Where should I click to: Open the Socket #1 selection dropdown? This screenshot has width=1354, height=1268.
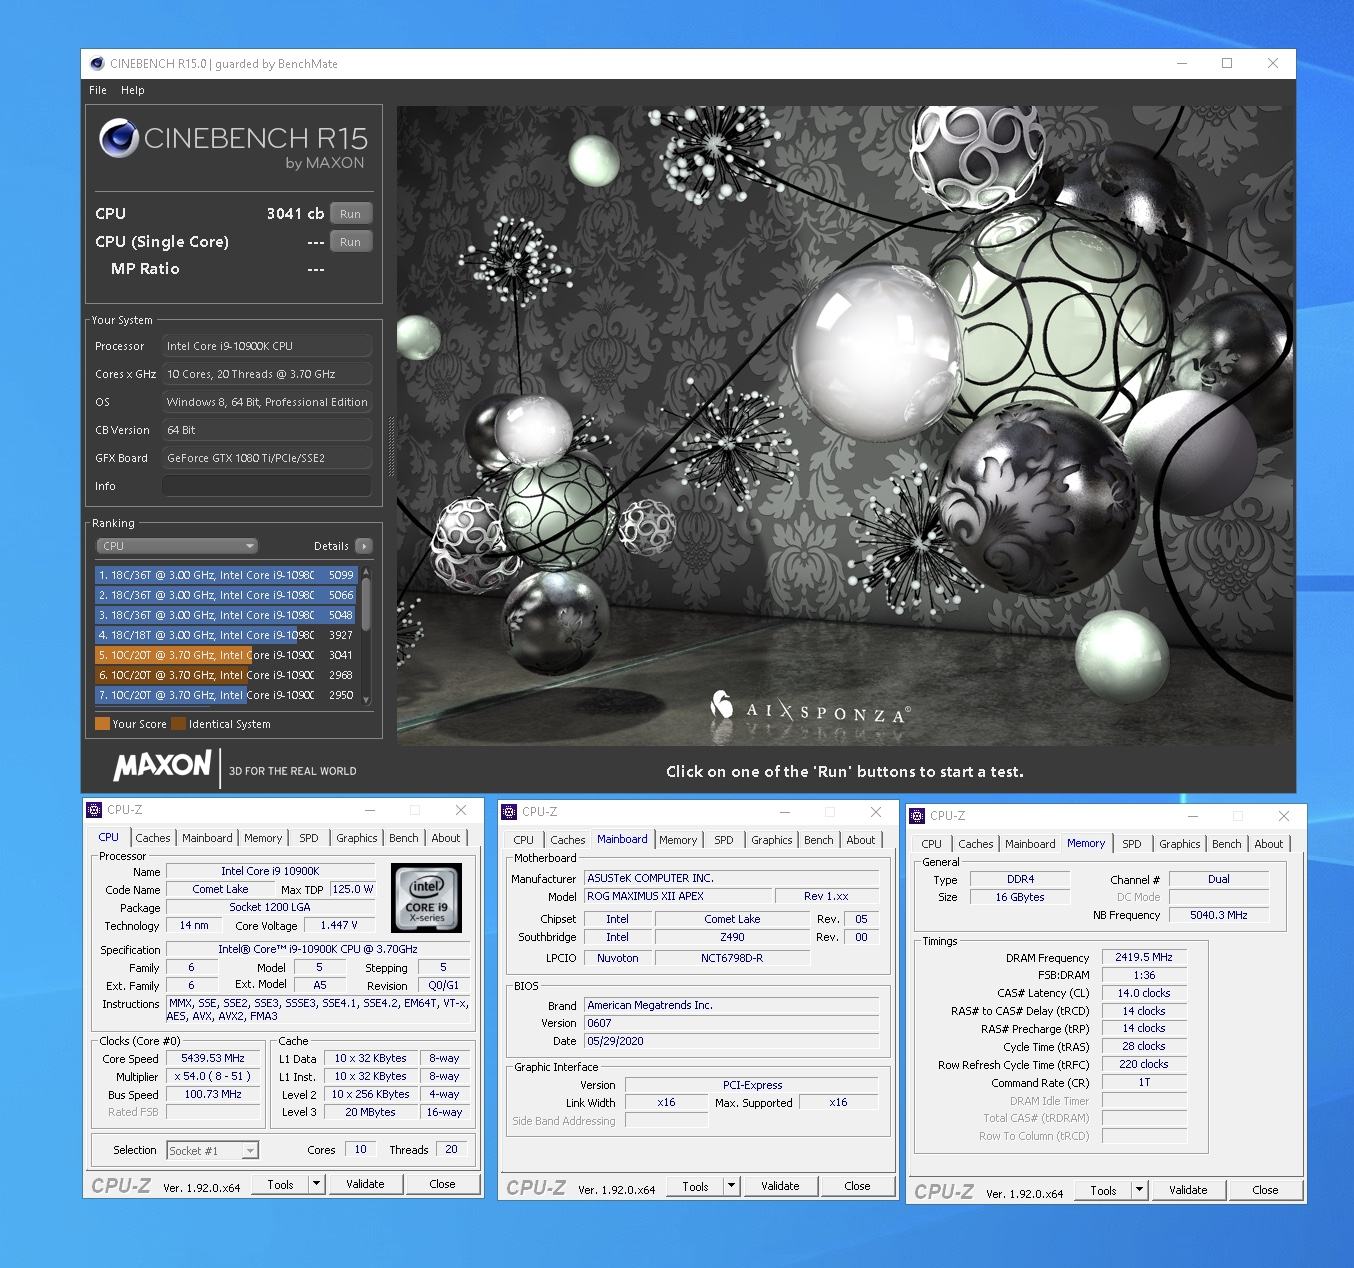pyautogui.click(x=212, y=1151)
